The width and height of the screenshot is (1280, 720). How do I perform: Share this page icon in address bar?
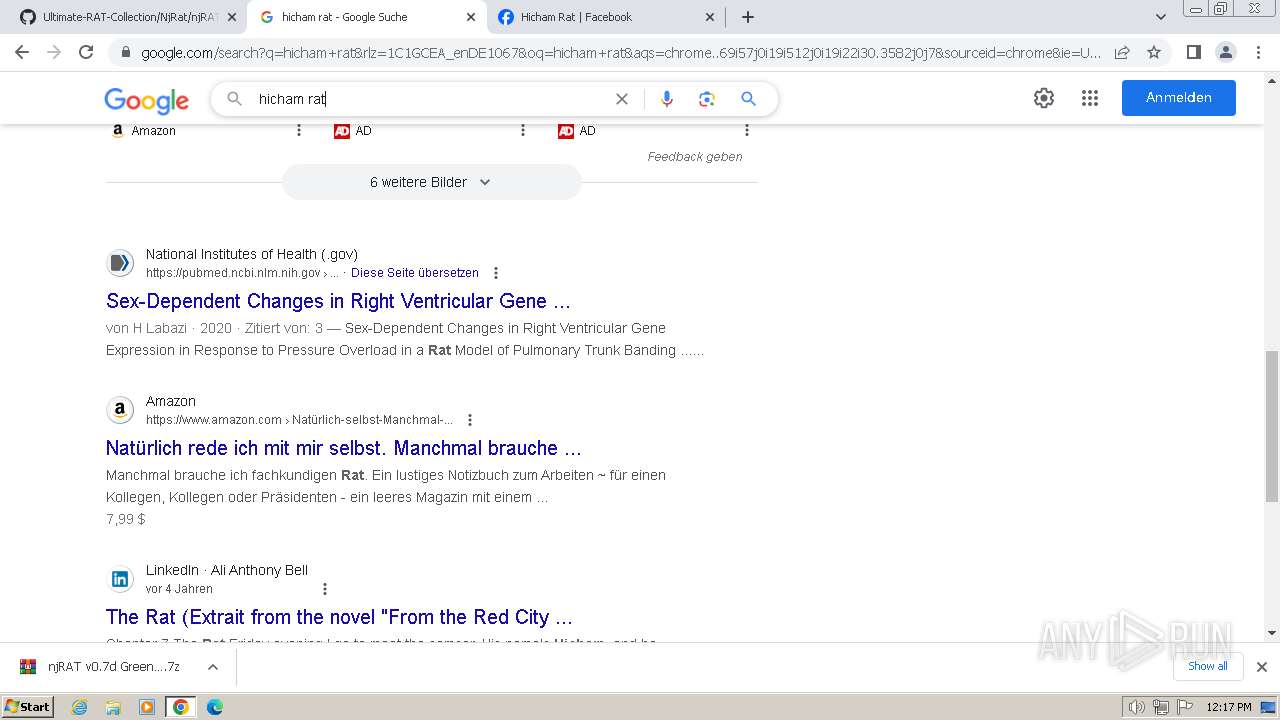[x=1122, y=53]
